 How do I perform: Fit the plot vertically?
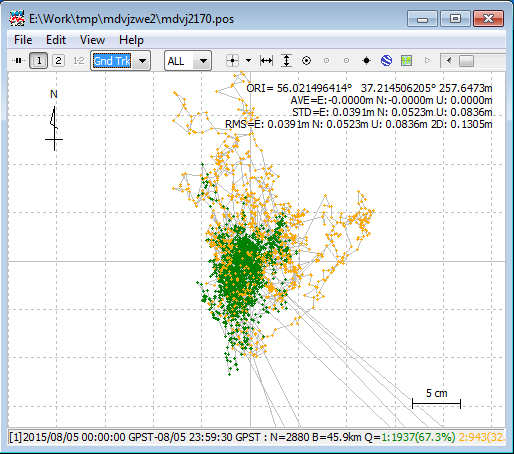286,61
